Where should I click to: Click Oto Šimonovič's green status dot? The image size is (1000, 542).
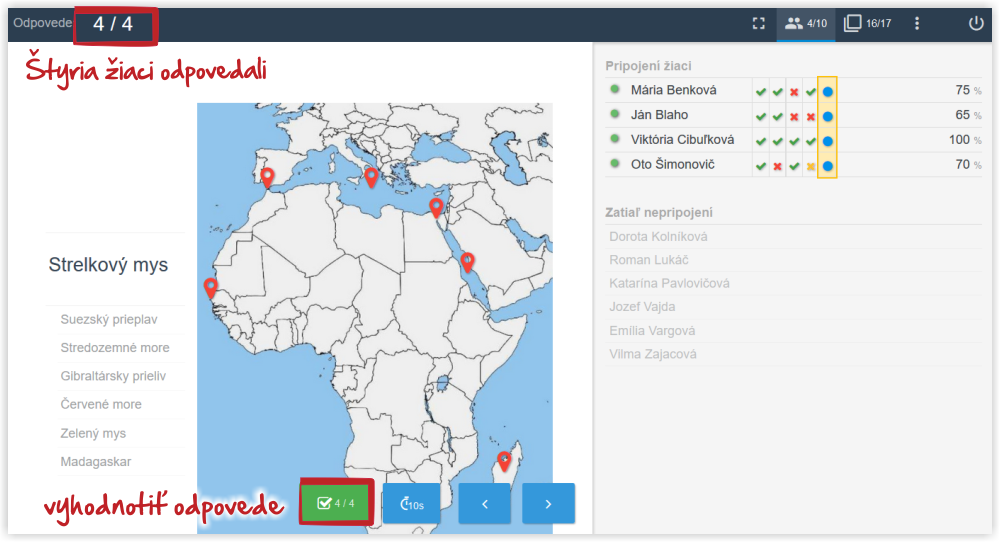615,164
